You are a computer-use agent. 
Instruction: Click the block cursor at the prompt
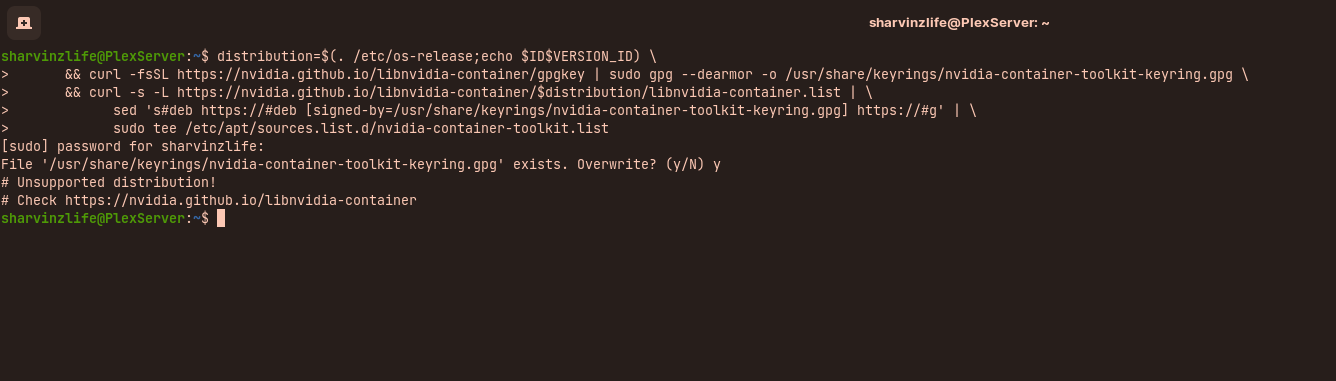click(x=221, y=218)
